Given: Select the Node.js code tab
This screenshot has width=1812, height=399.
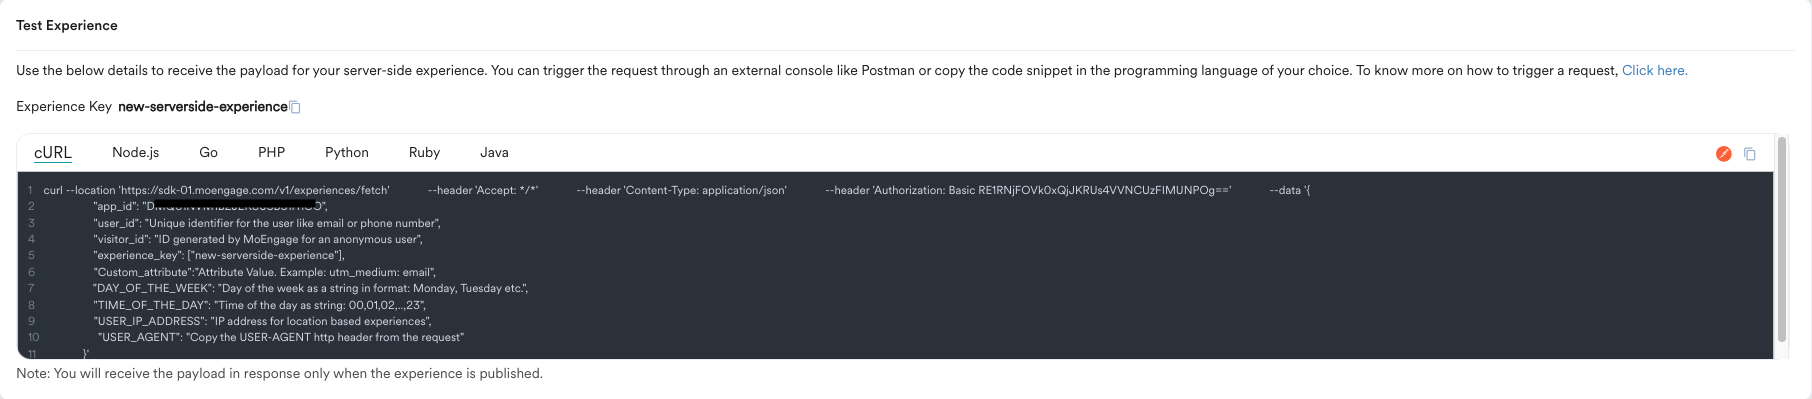Looking at the screenshot, I should [x=136, y=152].
